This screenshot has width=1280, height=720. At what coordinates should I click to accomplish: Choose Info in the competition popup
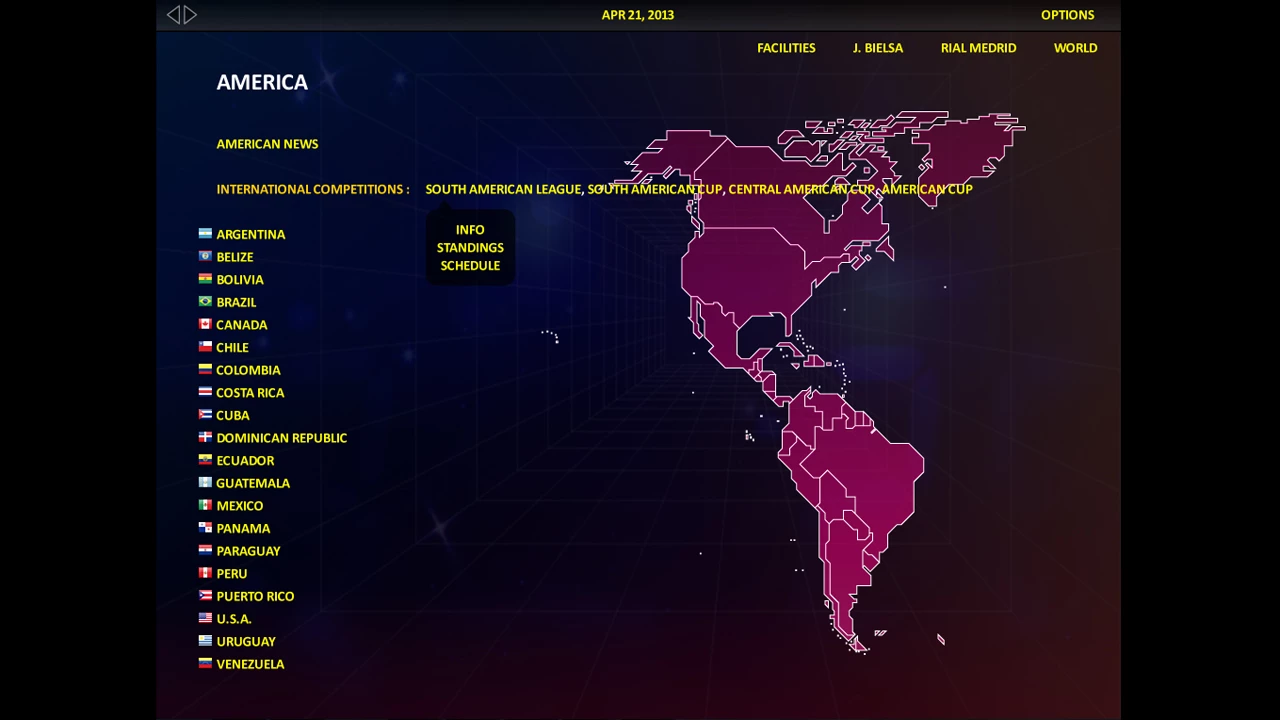(470, 230)
